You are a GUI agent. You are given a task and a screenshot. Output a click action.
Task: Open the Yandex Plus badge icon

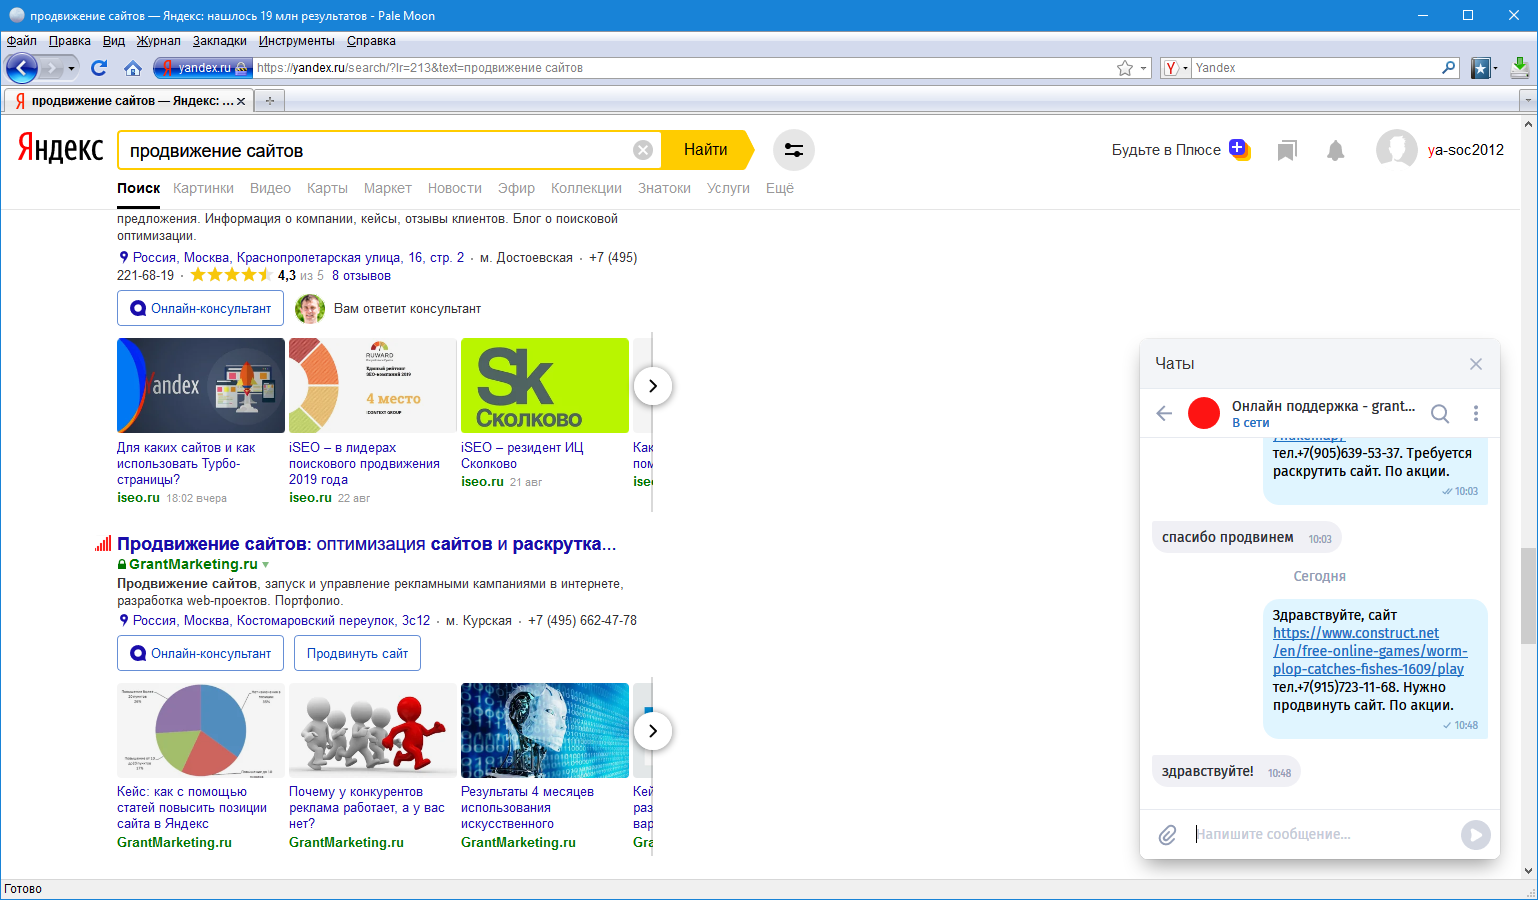point(1240,149)
